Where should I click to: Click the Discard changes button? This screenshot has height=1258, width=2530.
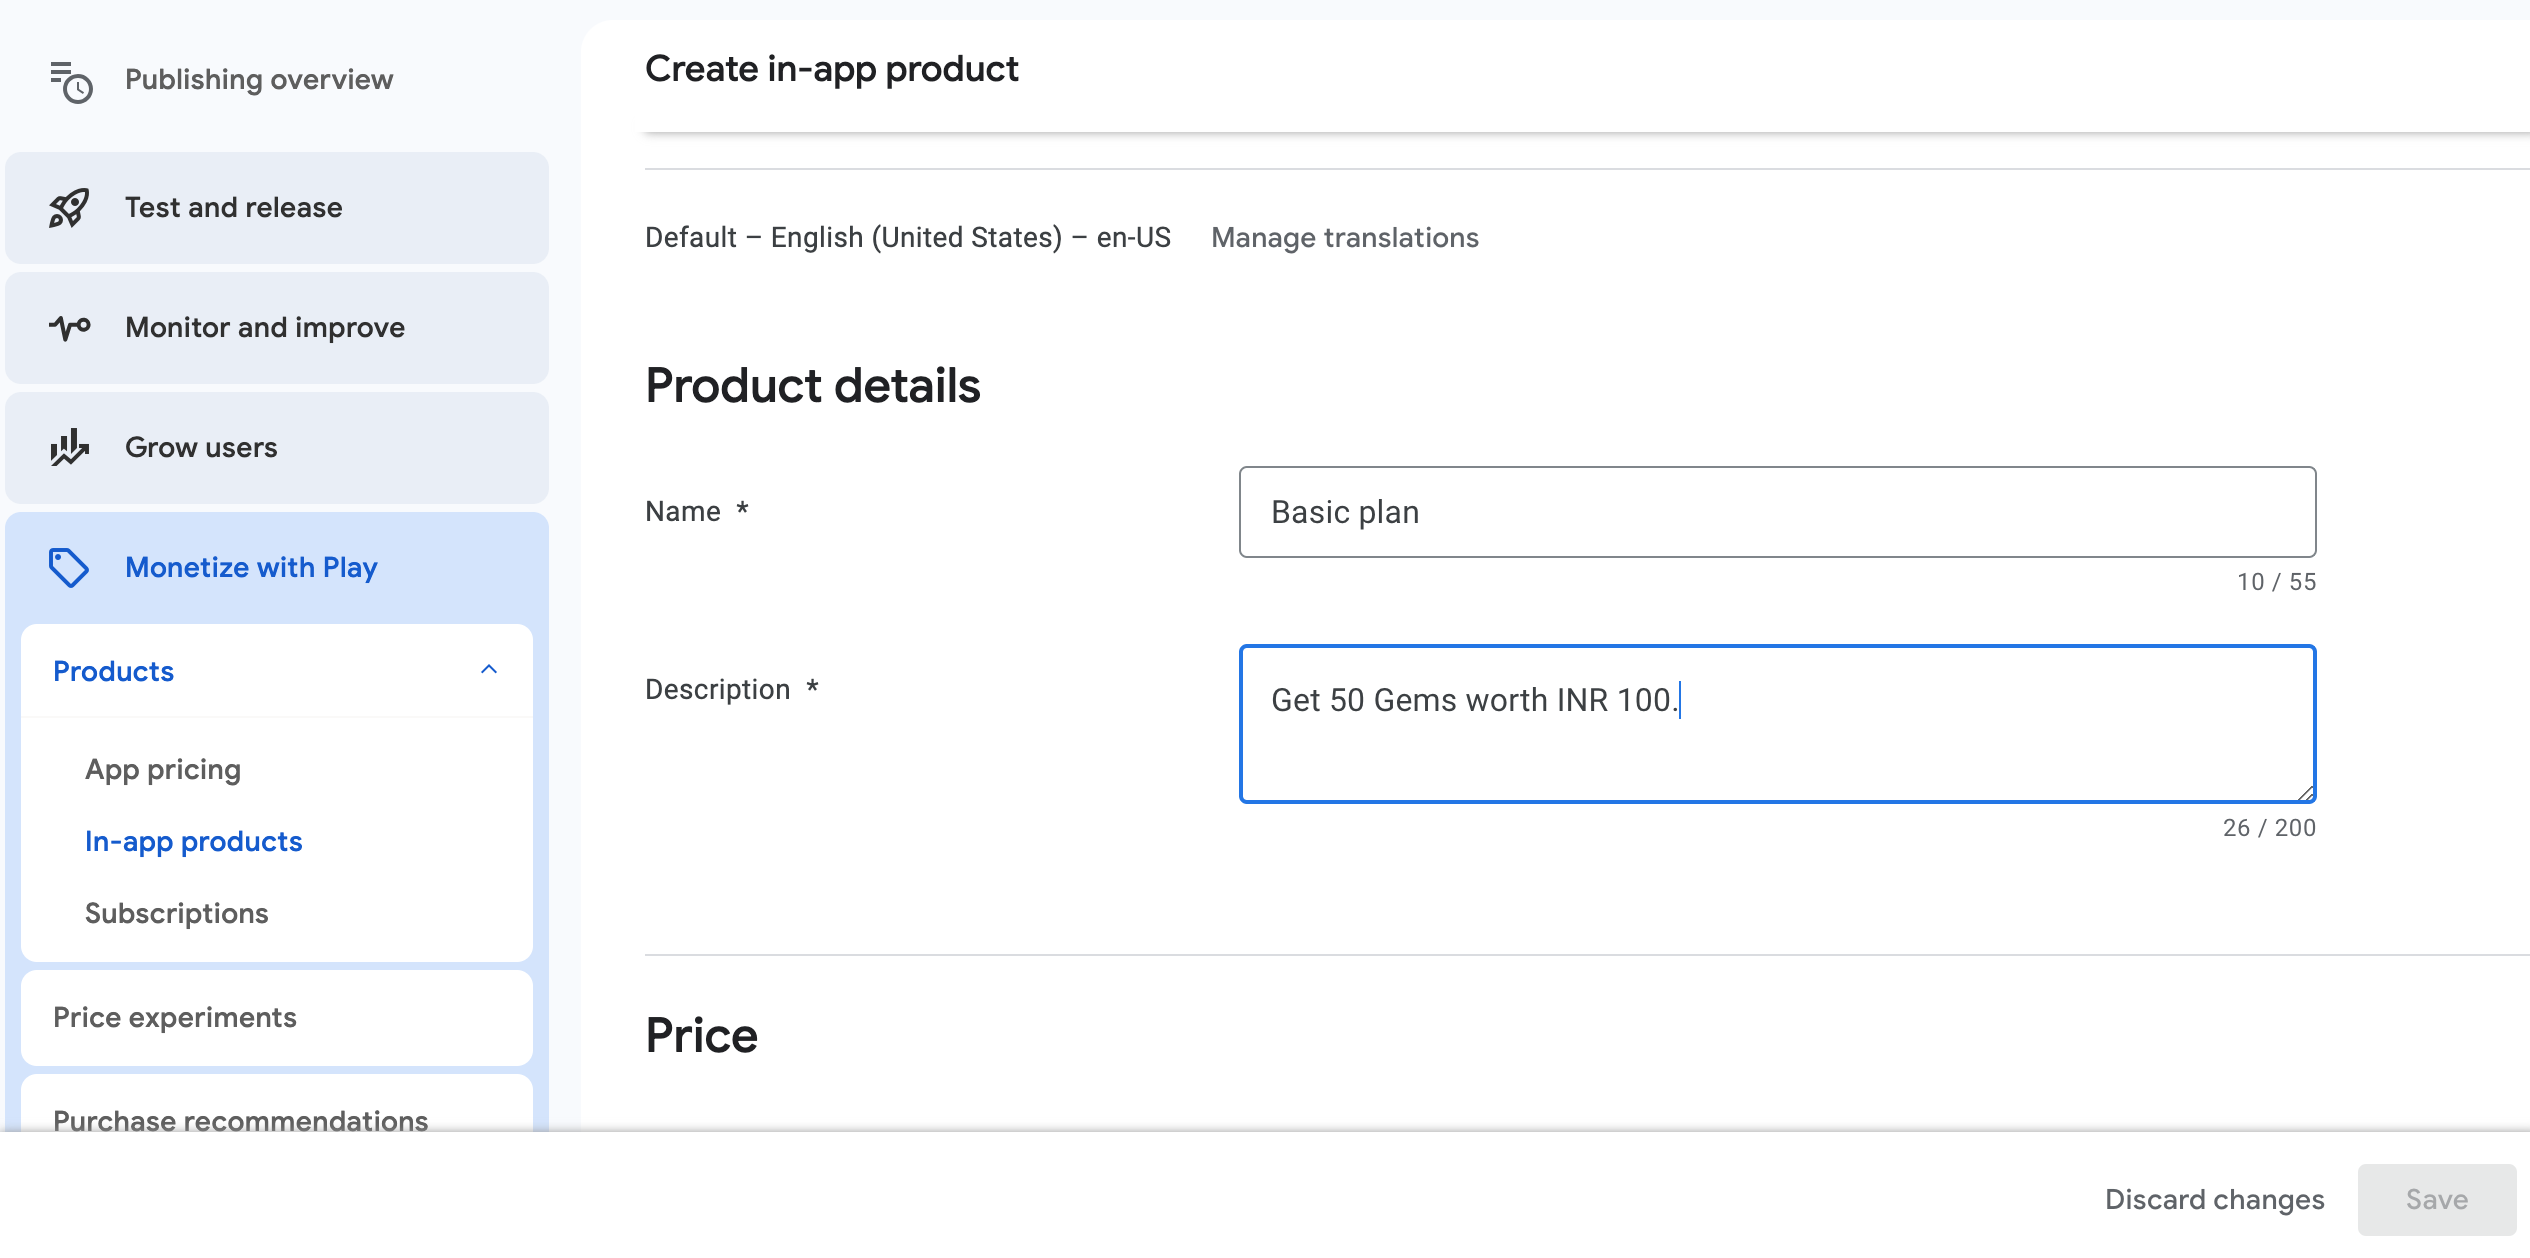click(2214, 1199)
